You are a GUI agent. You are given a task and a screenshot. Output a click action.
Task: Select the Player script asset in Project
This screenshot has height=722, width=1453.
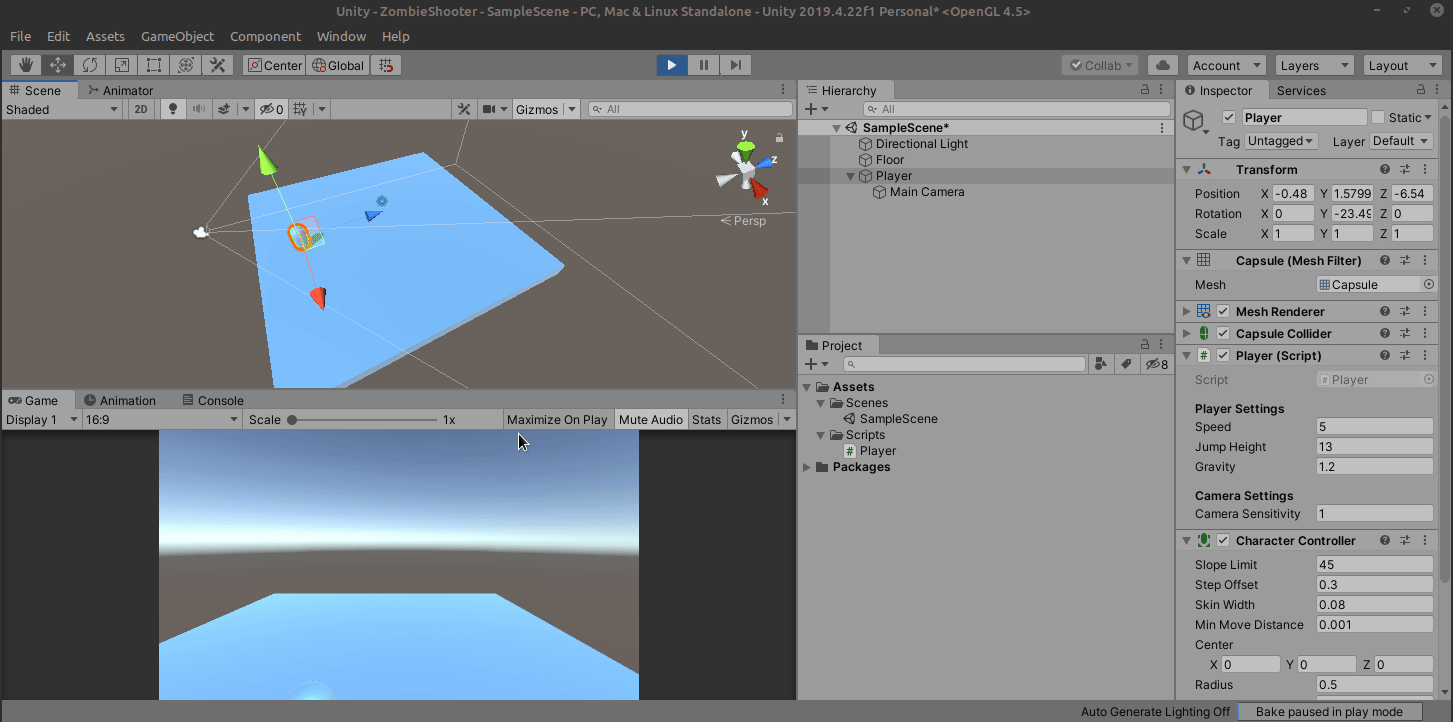coord(870,451)
